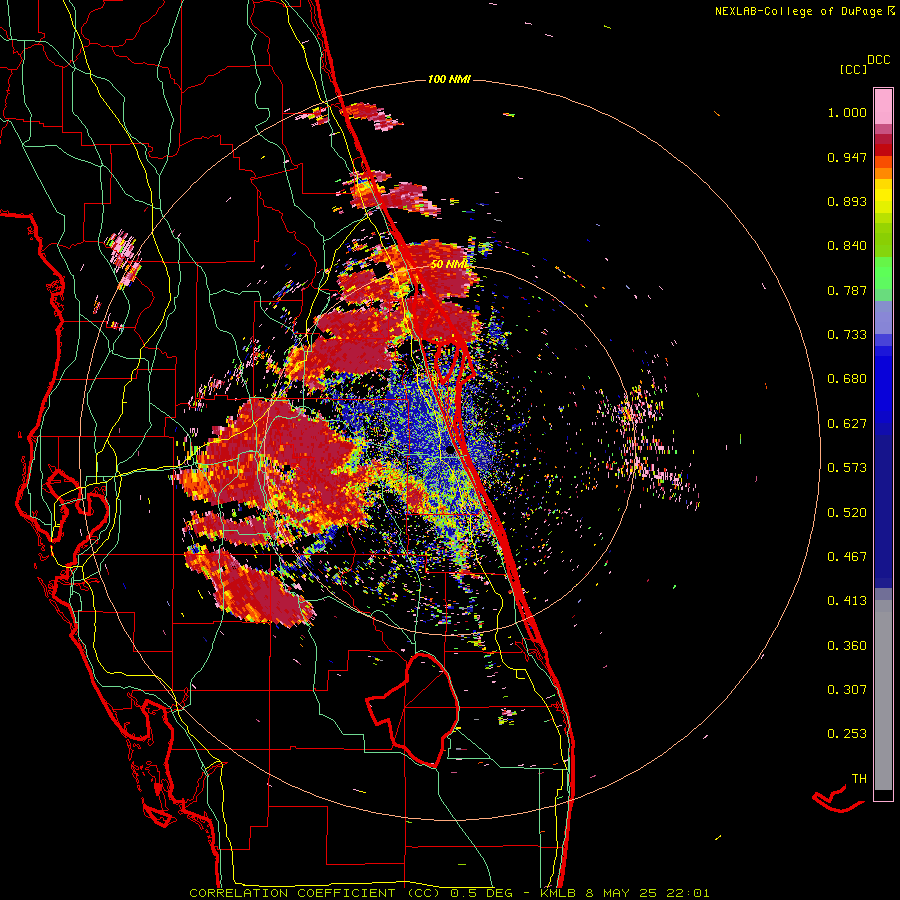Click the TH threshold label

859,779
